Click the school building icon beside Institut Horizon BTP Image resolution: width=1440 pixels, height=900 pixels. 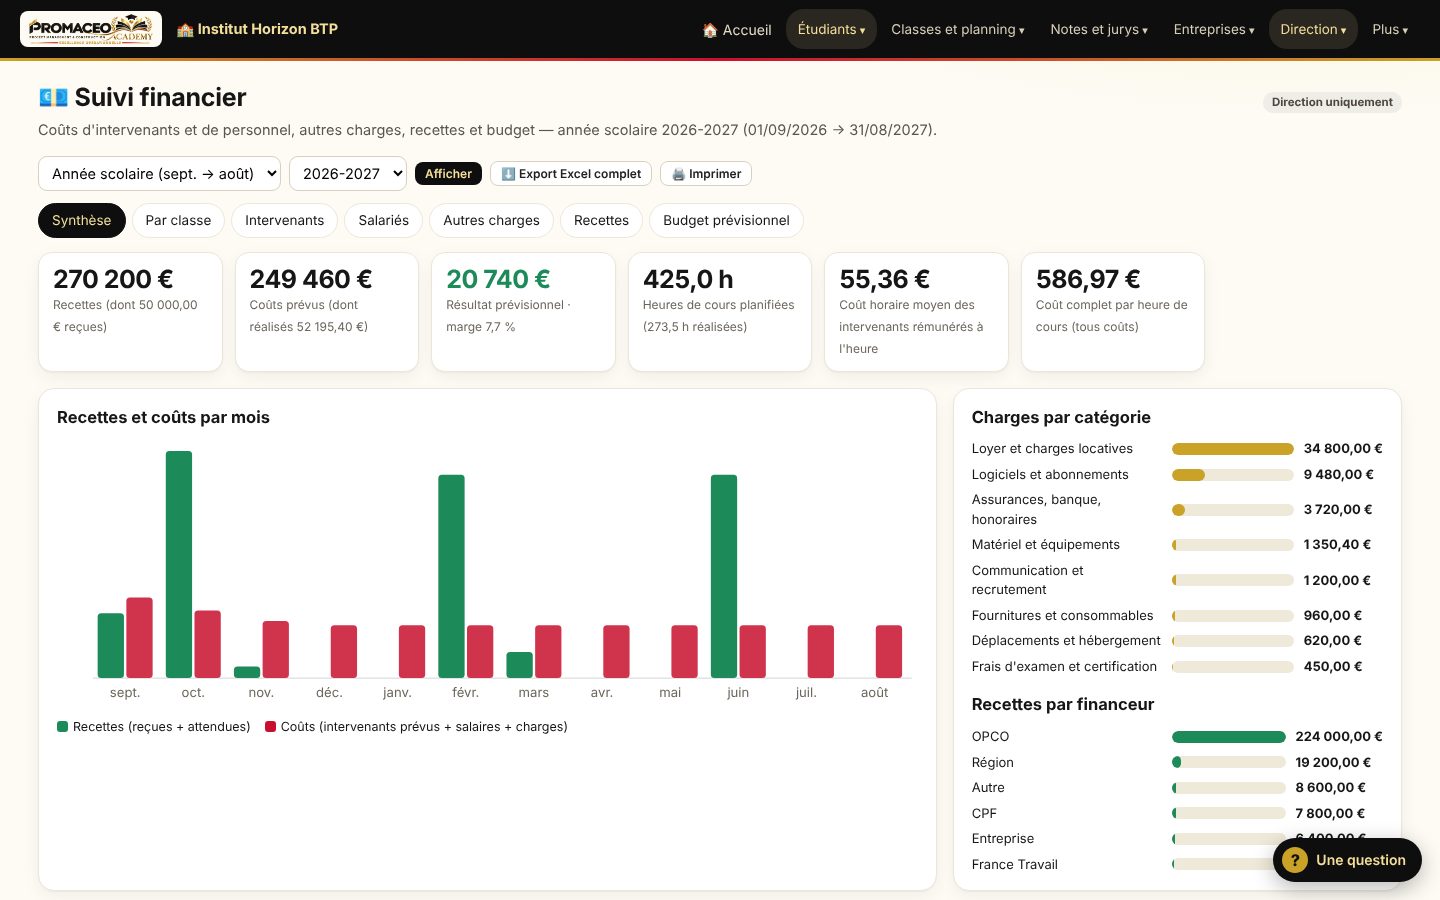[x=185, y=30]
